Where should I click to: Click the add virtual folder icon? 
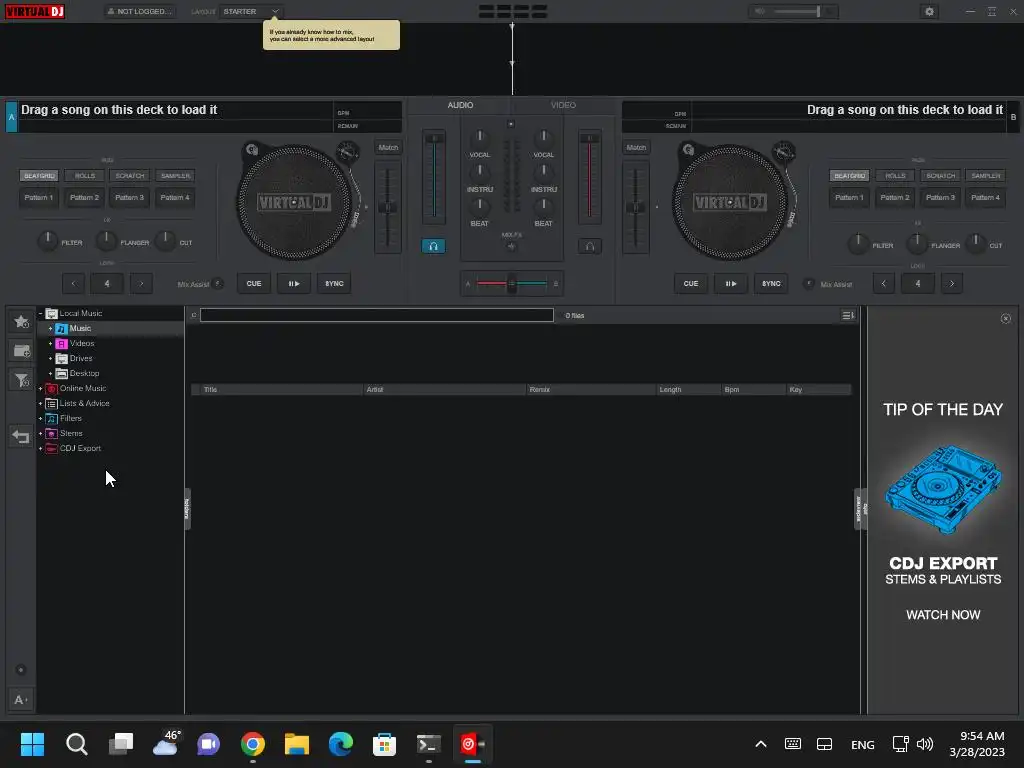tap(22, 351)
